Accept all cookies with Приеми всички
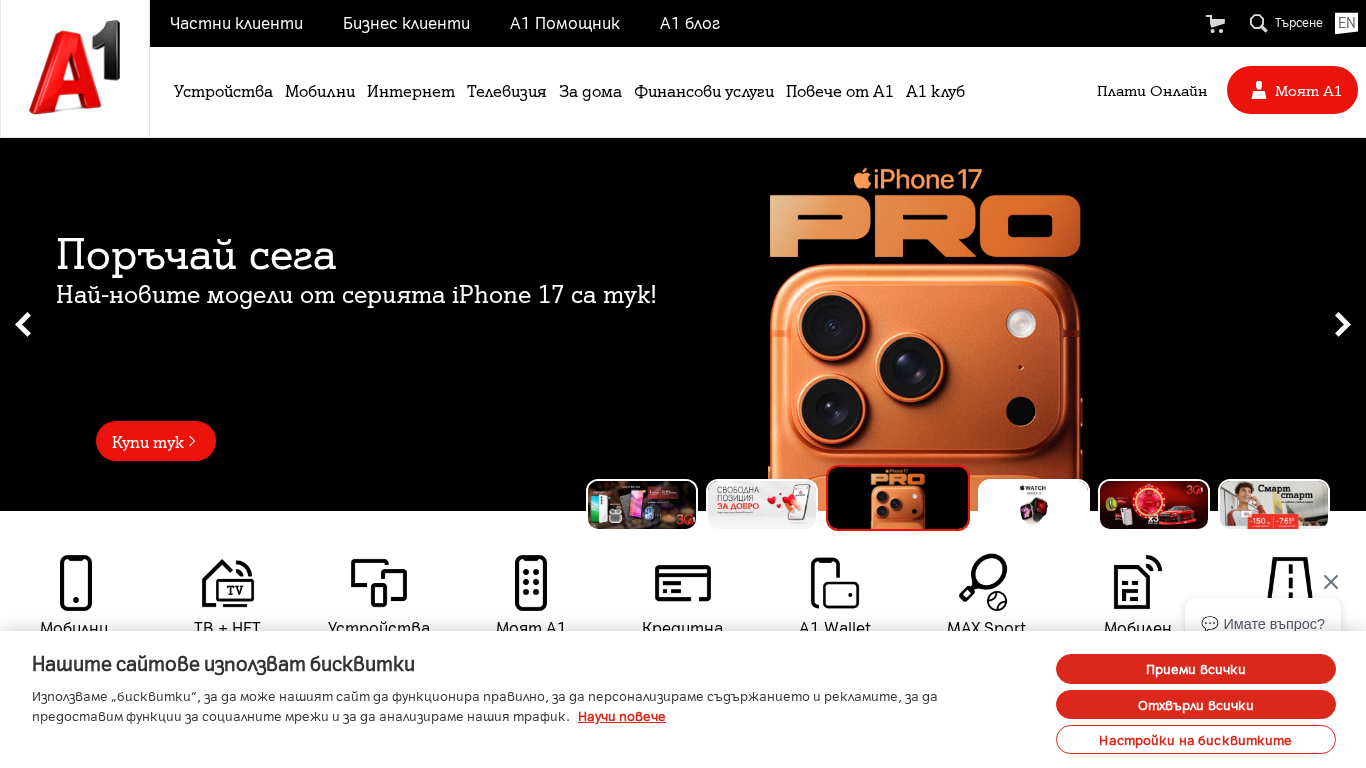Viewport: 1366px width, 768px height. 1196,669
